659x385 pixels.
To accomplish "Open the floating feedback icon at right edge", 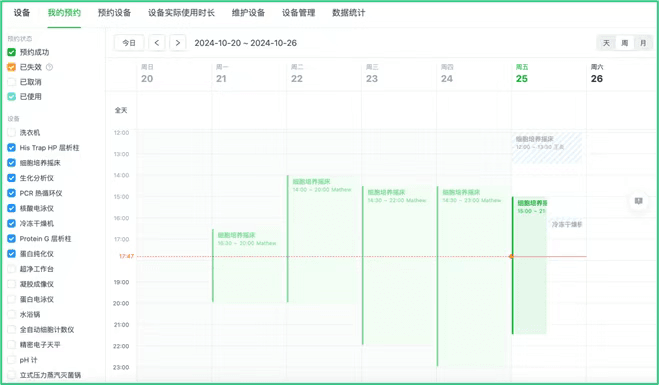I will pyautogui.click(x=638, y=201).
